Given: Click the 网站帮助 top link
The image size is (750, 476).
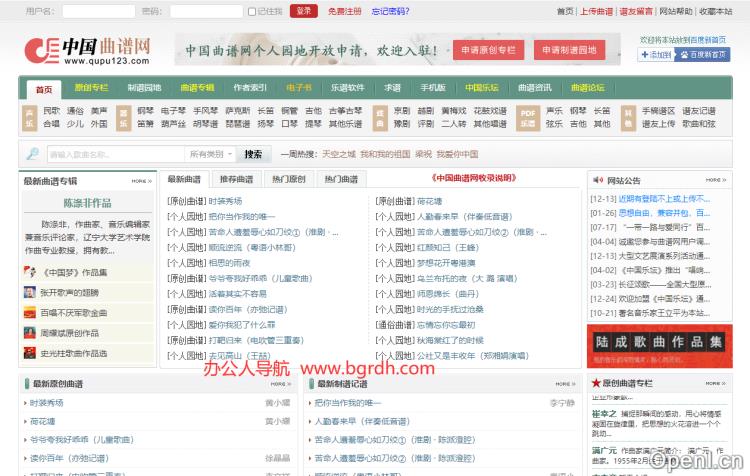Looking at the screenshot, I should point(675,11).
